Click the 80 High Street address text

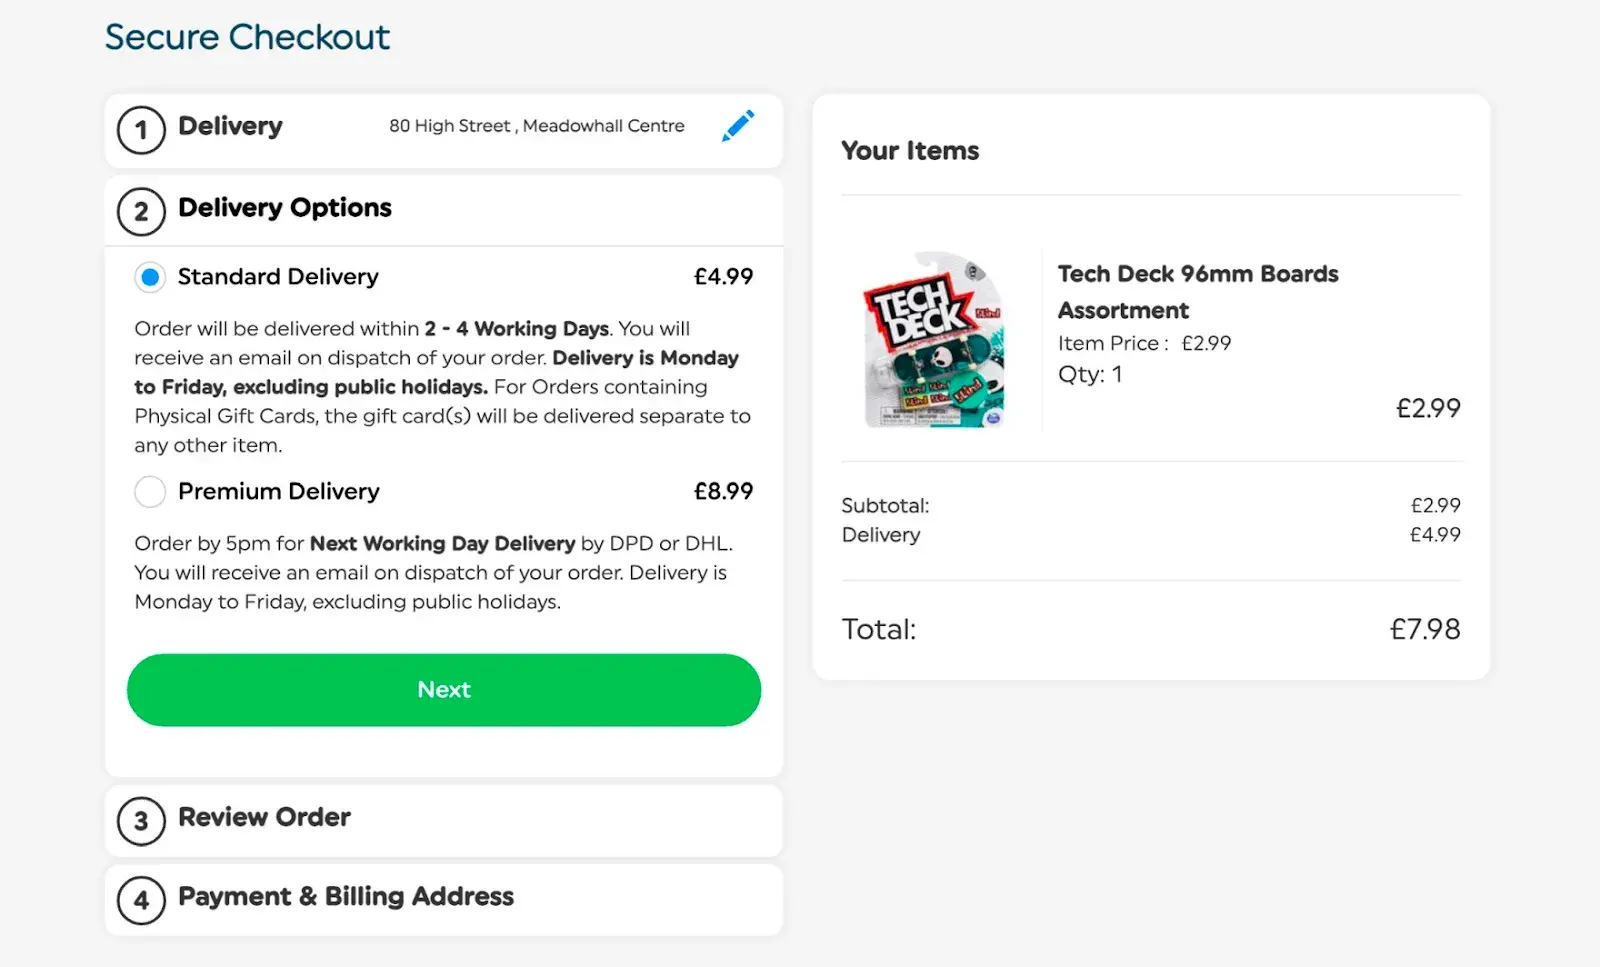click(536, 126)
